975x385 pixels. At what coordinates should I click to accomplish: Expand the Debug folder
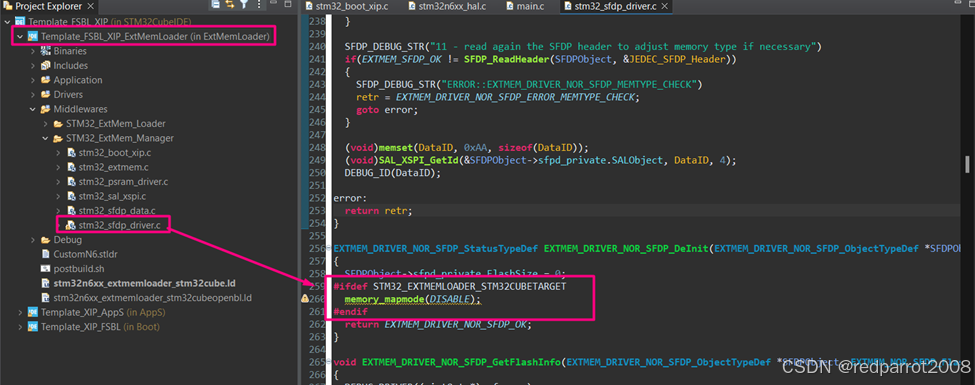tap(32, 239)
